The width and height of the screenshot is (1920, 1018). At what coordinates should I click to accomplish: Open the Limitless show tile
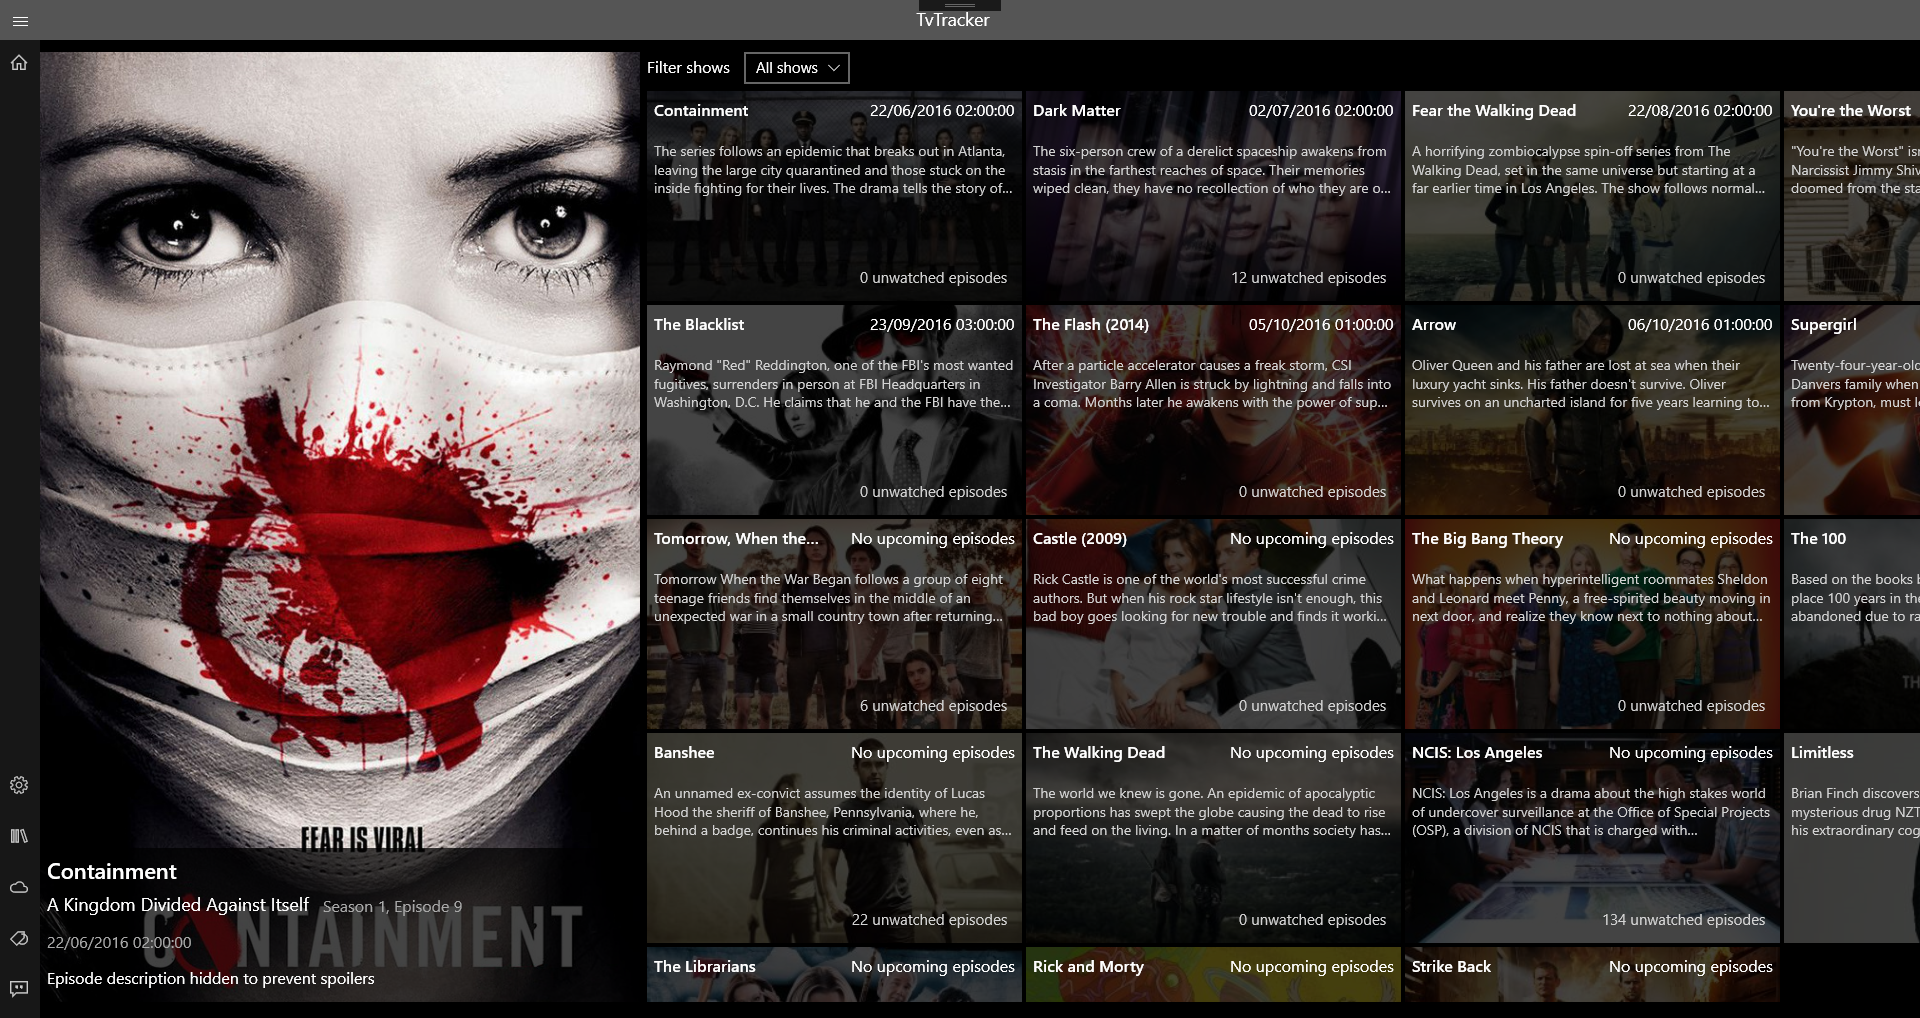pos(1852,838)
